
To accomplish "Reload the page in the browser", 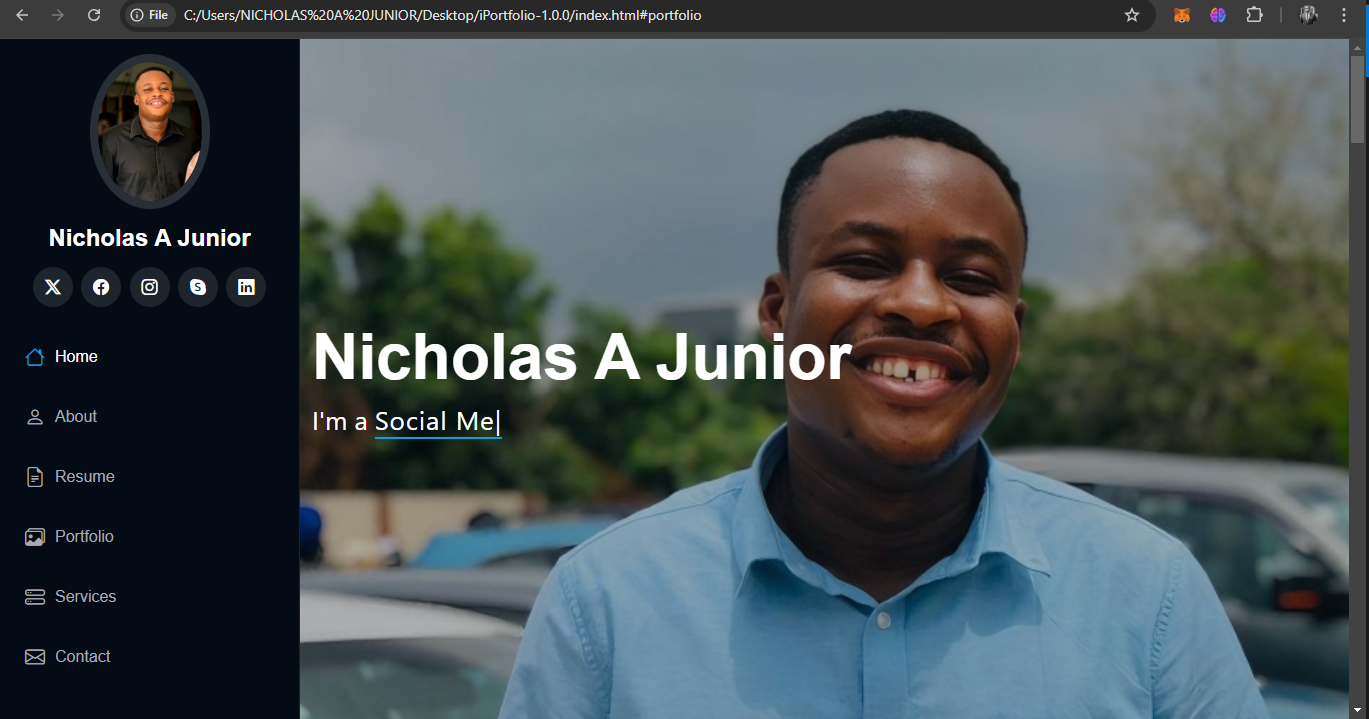I will [94, 15].
